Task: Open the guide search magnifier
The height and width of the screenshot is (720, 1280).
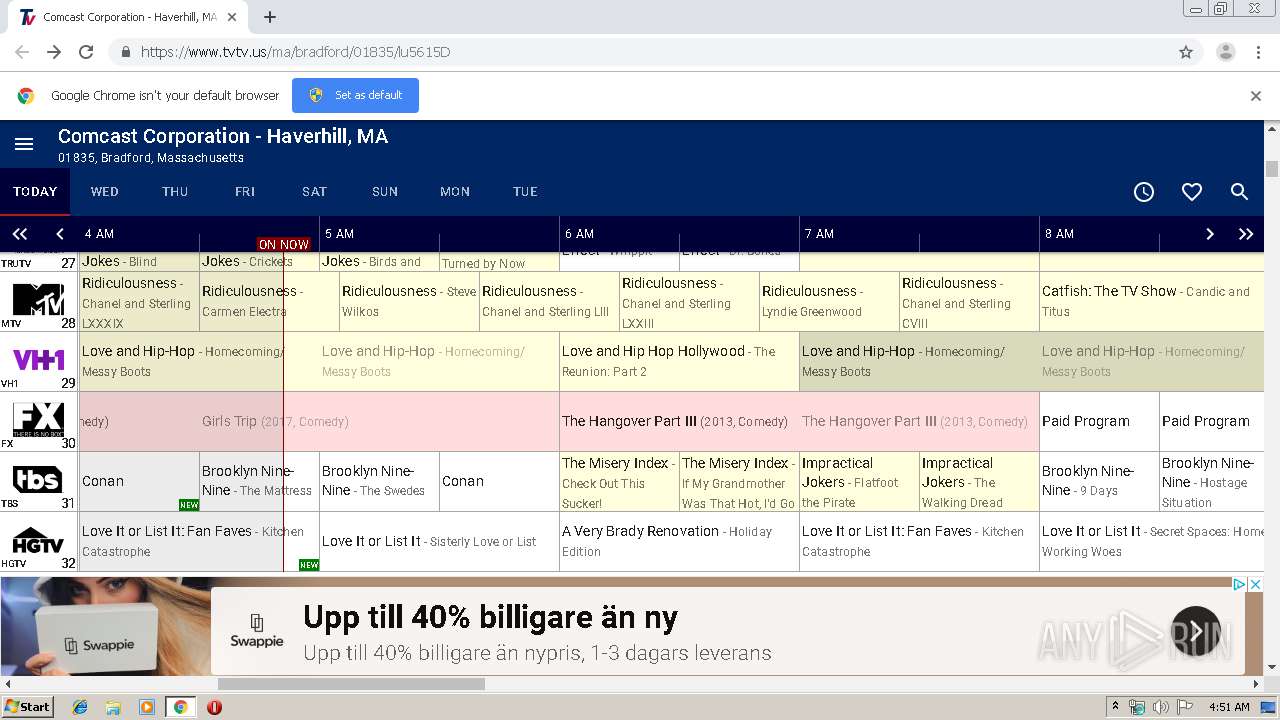Action: click(x=1240, y=192)
